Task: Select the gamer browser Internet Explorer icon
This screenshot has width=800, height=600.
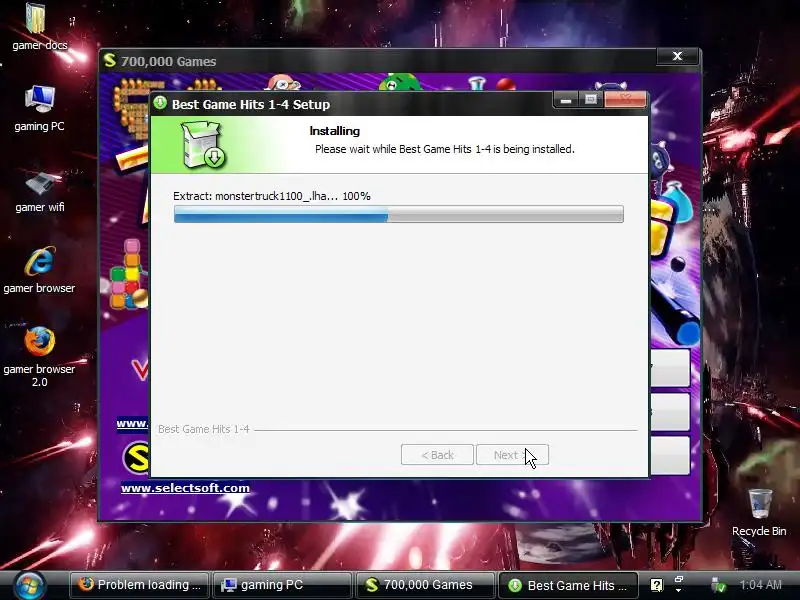Action: [39, 270]
